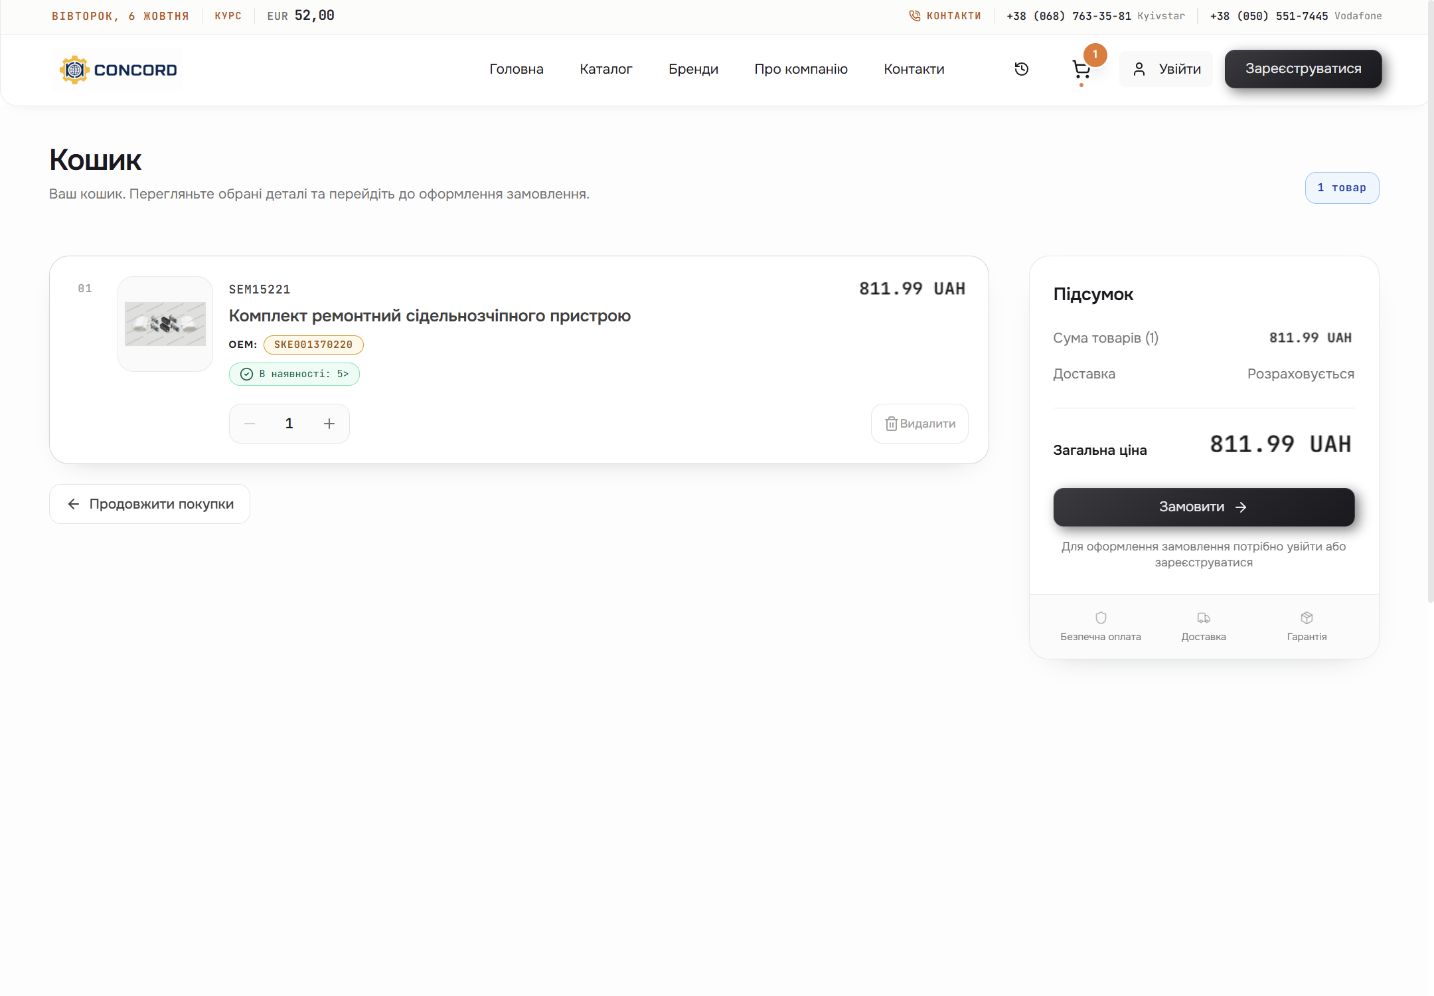The height and width of the screenshot is (996, 1434).
Task: Click the warranty box icon
Action: (x=1307, y=618)
